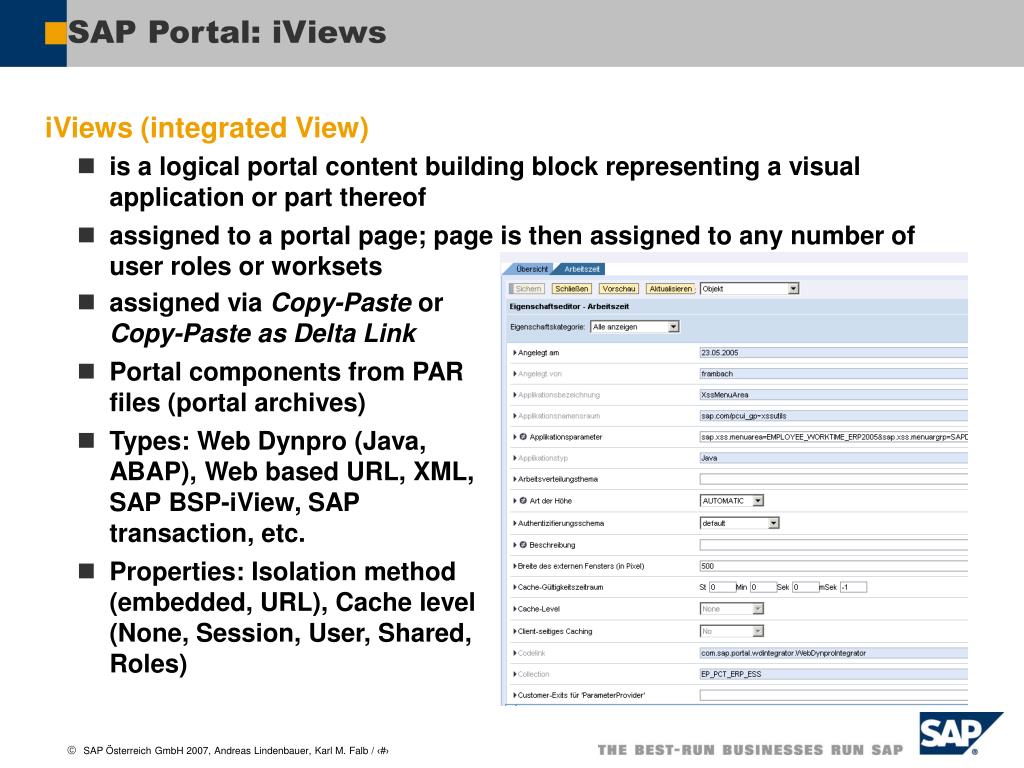
Task: Click the Sichern button
Action: pyautogui.click(x=527, y=289)
